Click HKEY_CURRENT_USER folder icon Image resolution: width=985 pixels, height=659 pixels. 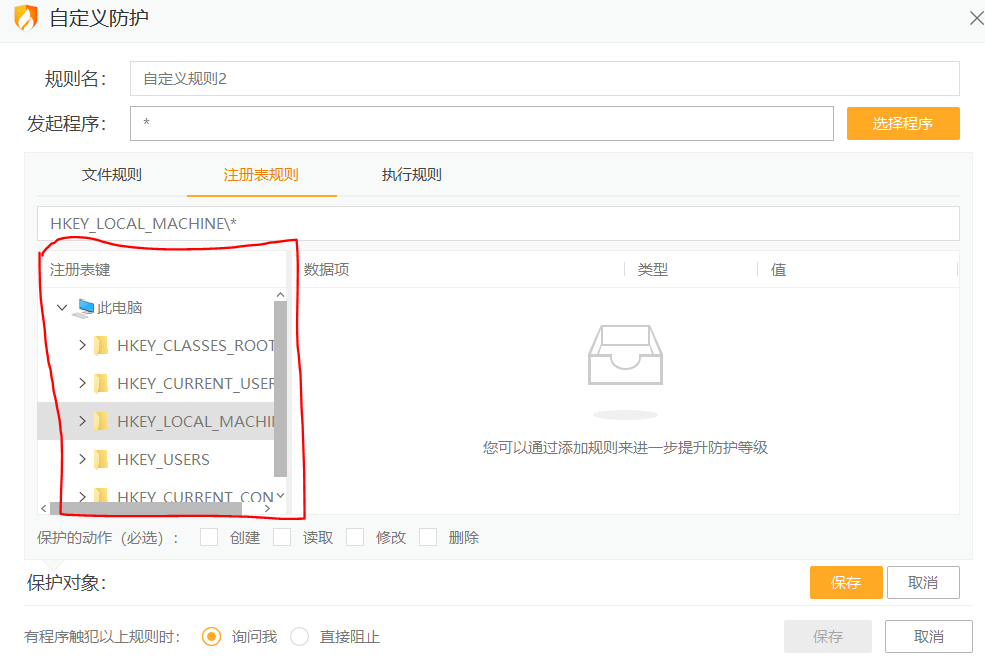pos(101,383)
